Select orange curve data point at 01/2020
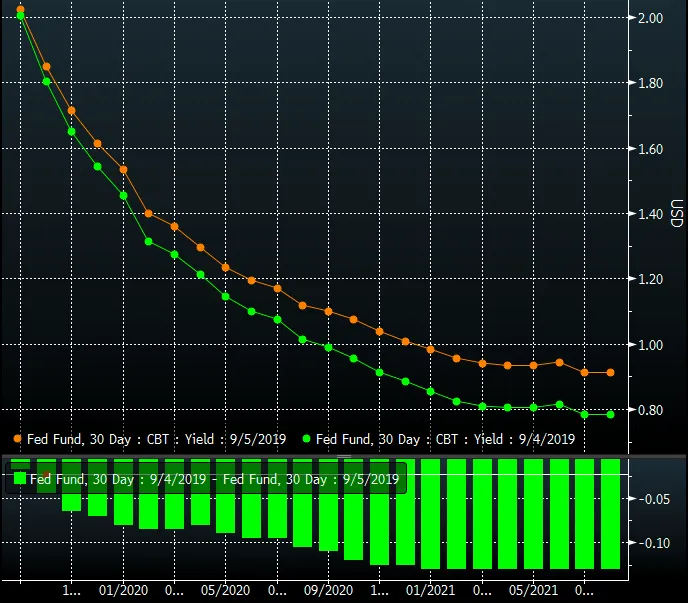 (123, 169)
